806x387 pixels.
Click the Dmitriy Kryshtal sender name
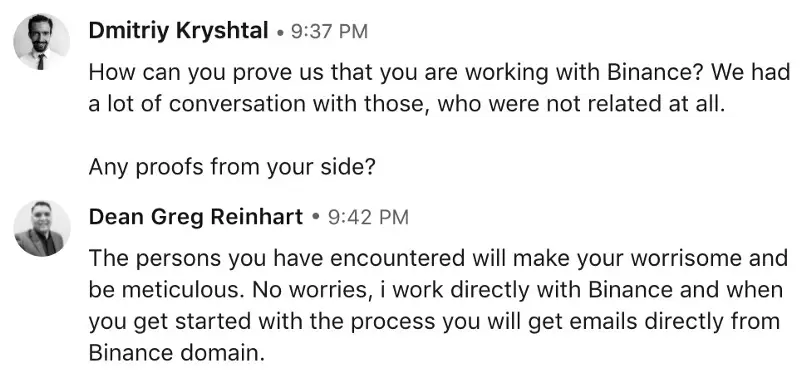178,32
